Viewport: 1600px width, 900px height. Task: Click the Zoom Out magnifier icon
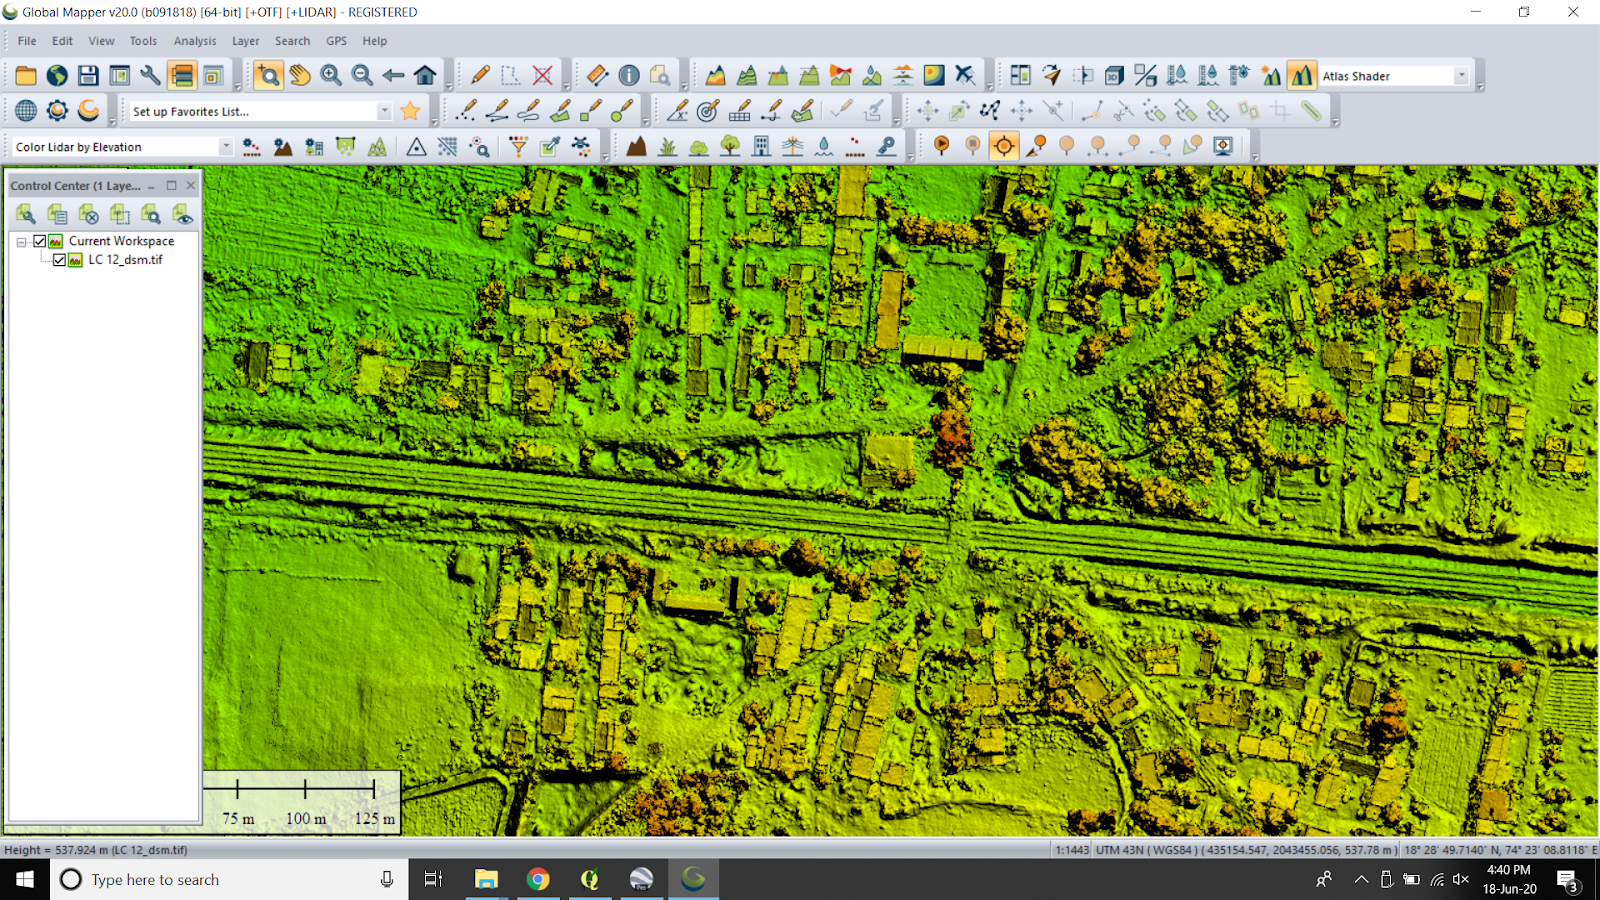coord(362,76)
